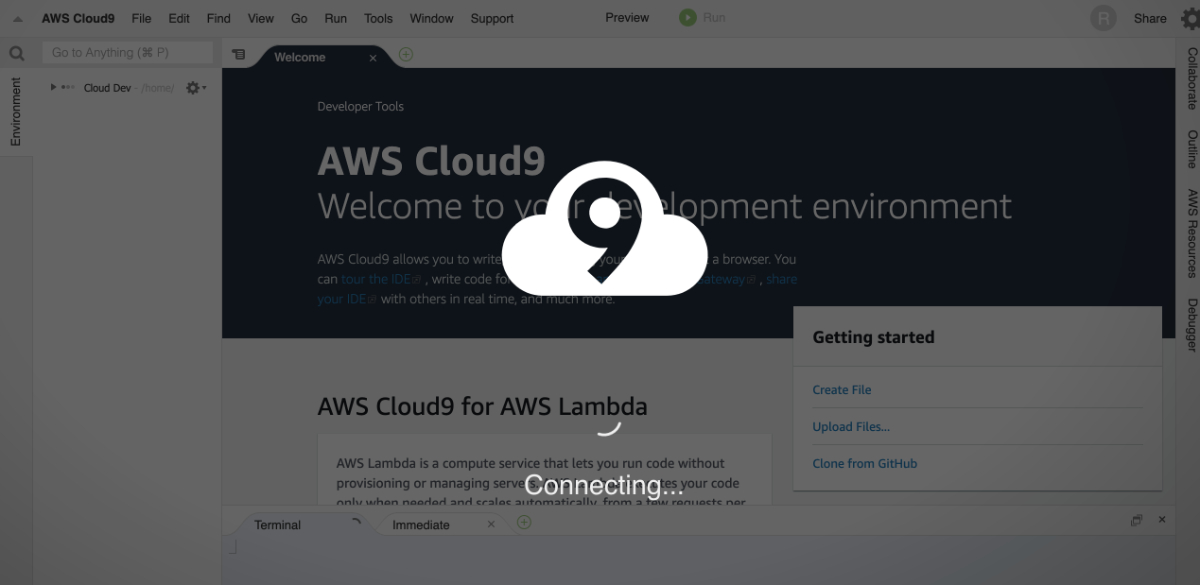The image size is (1200, 585).
Task: Close the Welcome tab
Action: [x=373, y=58]
